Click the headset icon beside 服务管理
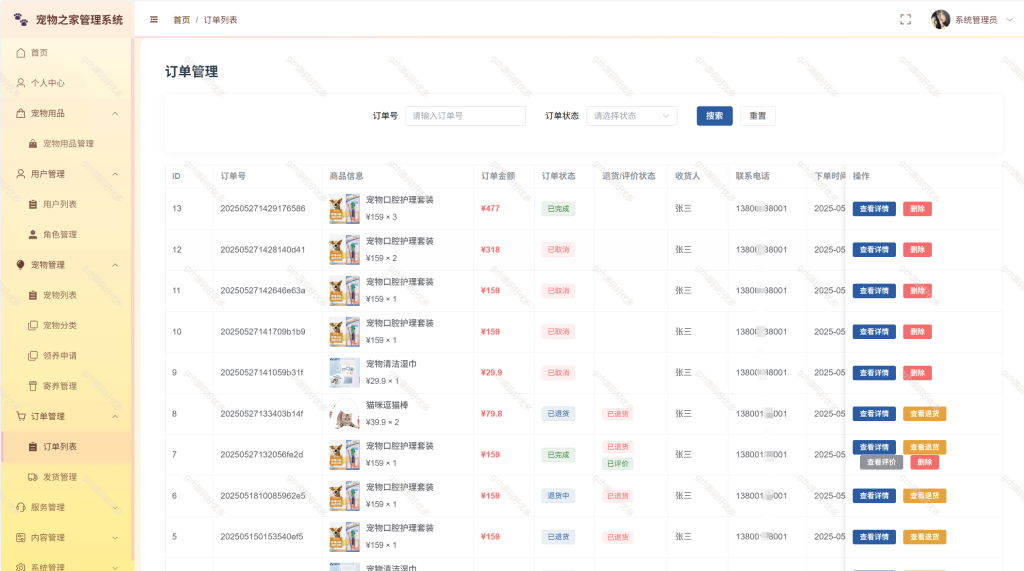 [21, 508]
